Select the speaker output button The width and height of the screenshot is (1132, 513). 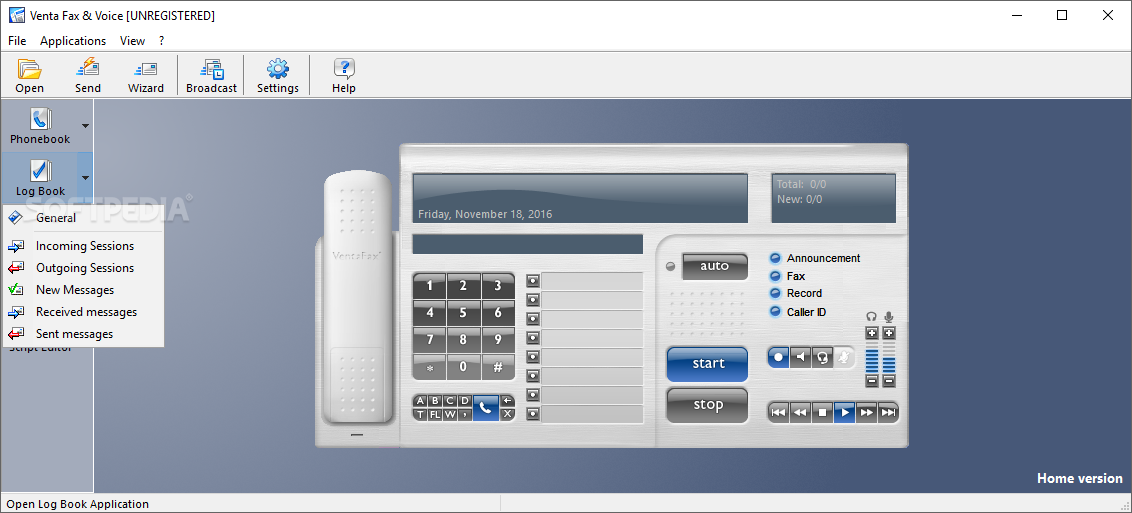coord(801,356)
